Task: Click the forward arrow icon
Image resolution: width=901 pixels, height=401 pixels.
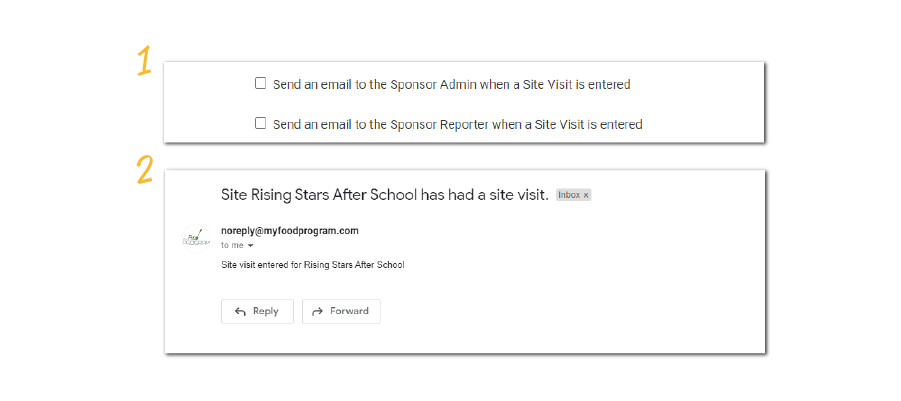Action: tap(318, 312)
